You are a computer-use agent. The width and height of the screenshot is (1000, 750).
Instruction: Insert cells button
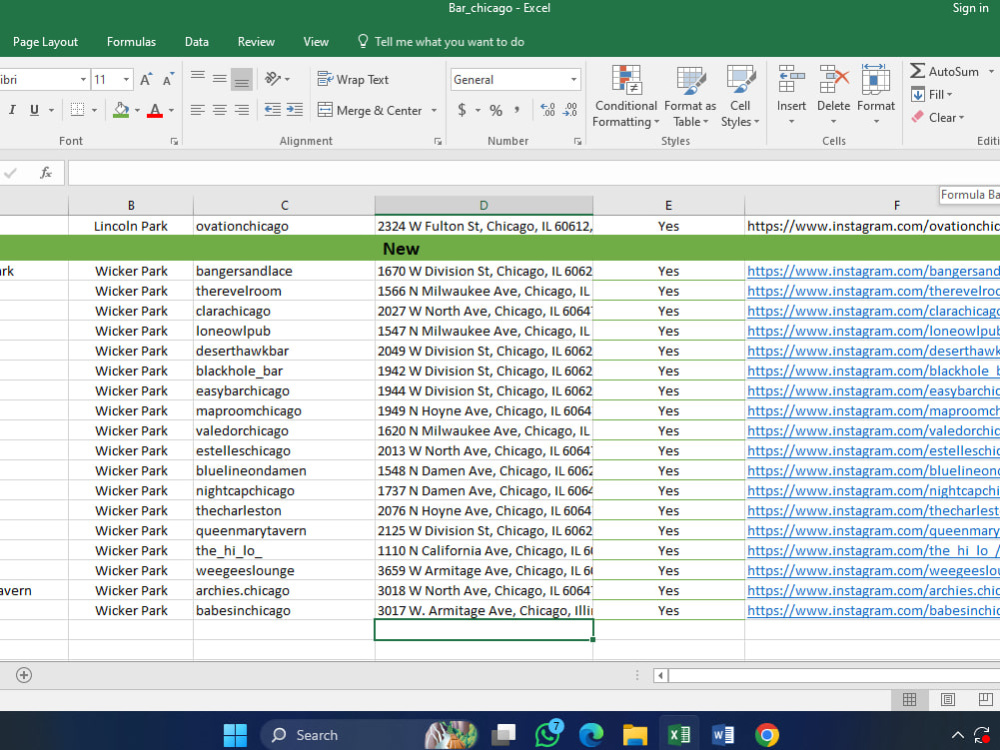pyautogui.click(x=791, y=96)
